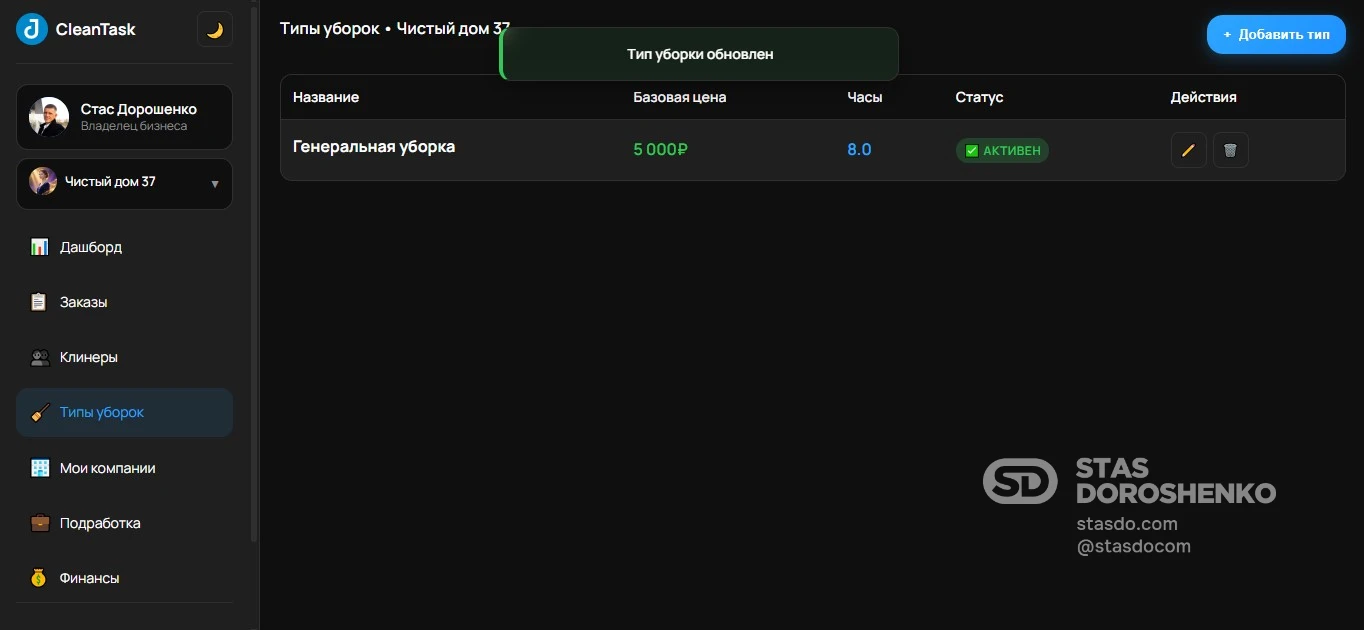
Task: Click Стас Дорошенко's profile avatar
Action: 48,117
